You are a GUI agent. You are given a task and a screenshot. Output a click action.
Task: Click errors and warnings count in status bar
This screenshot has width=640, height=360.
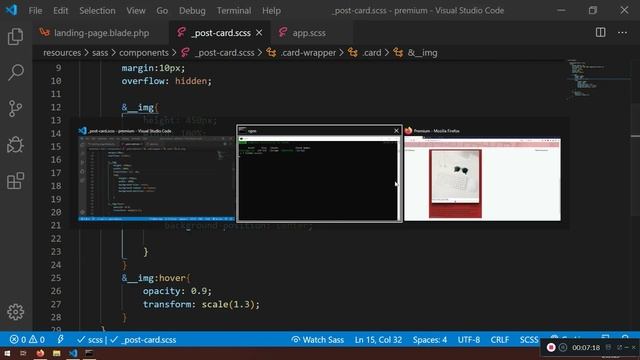[x=27, y=340]
